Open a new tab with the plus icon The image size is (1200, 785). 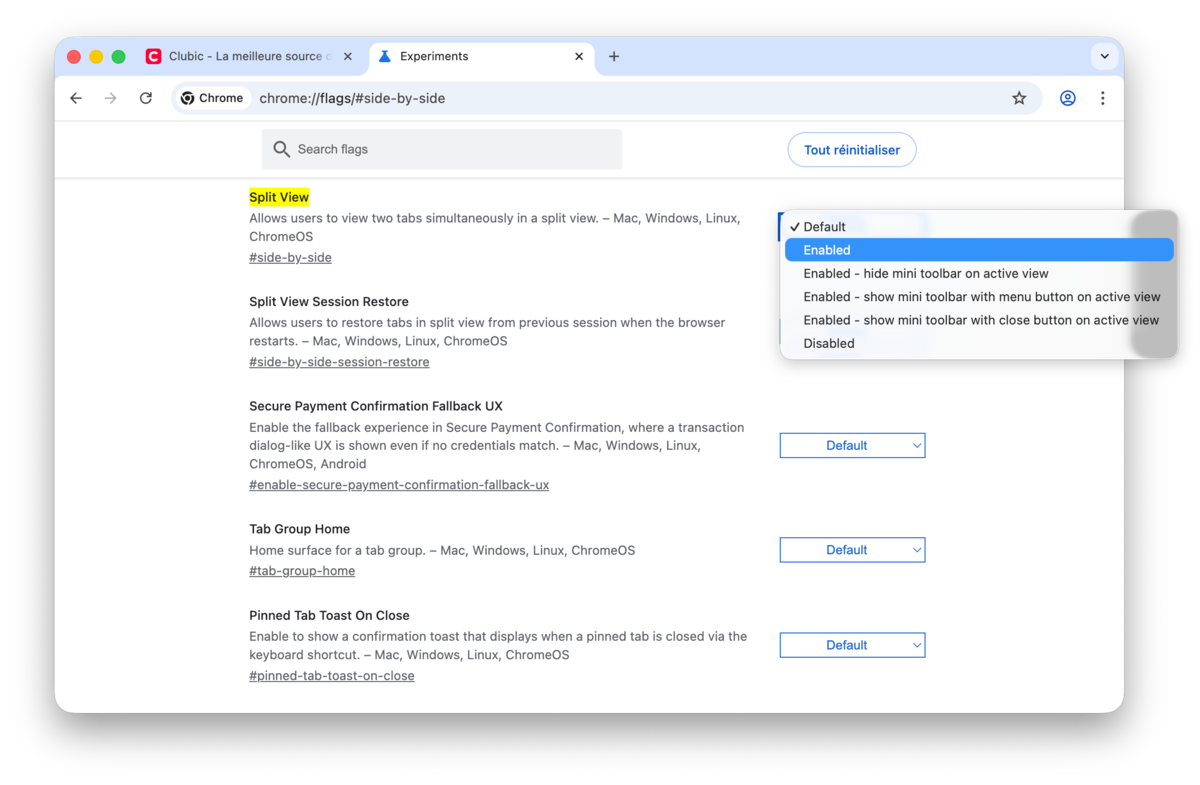614,56
